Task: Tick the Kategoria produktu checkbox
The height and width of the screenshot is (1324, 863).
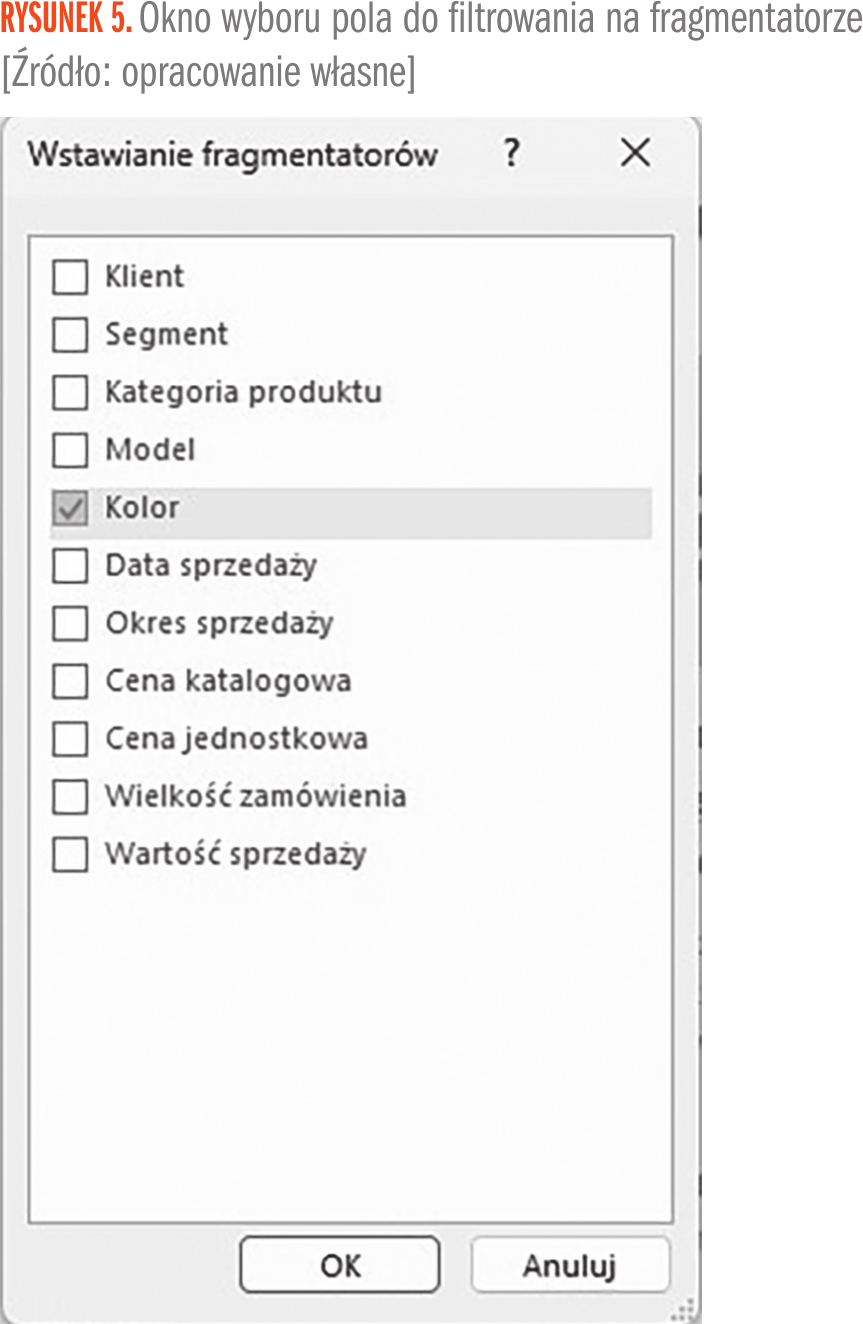Action: pyautogui.click(x=70, y=393)
